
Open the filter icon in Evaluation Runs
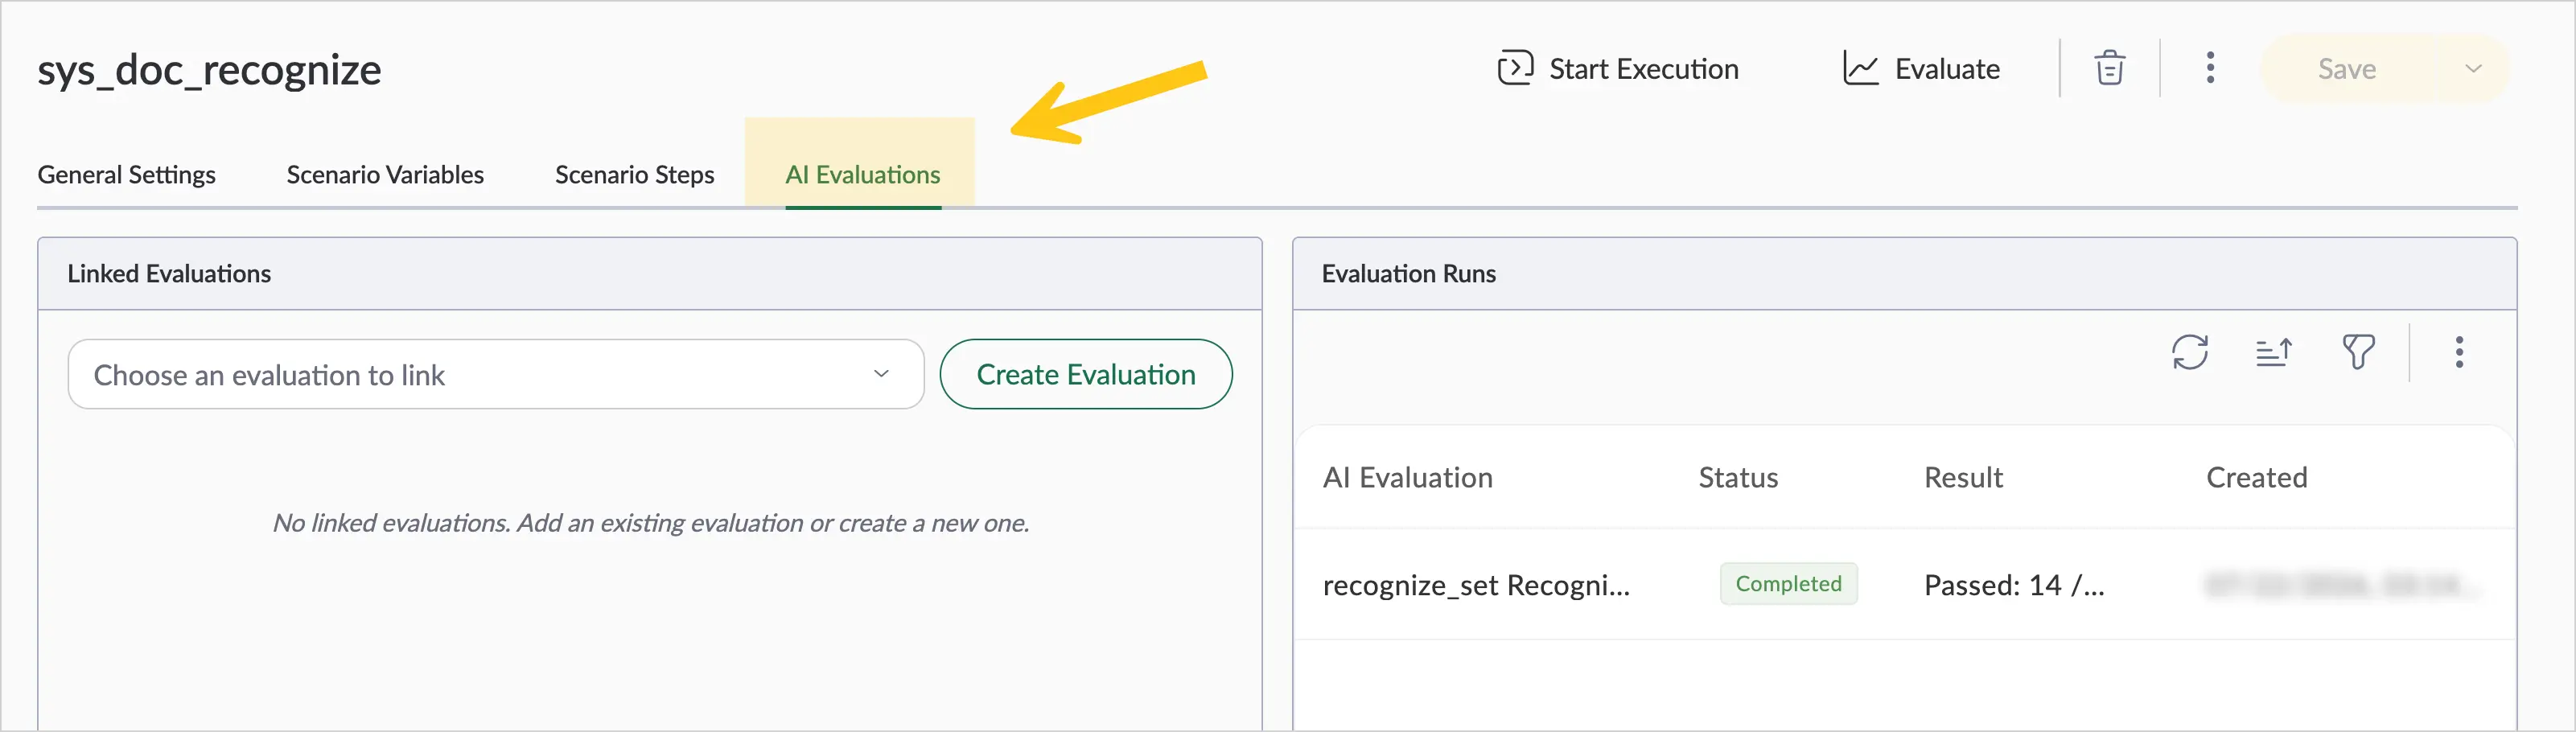[x=2358, y=352]
